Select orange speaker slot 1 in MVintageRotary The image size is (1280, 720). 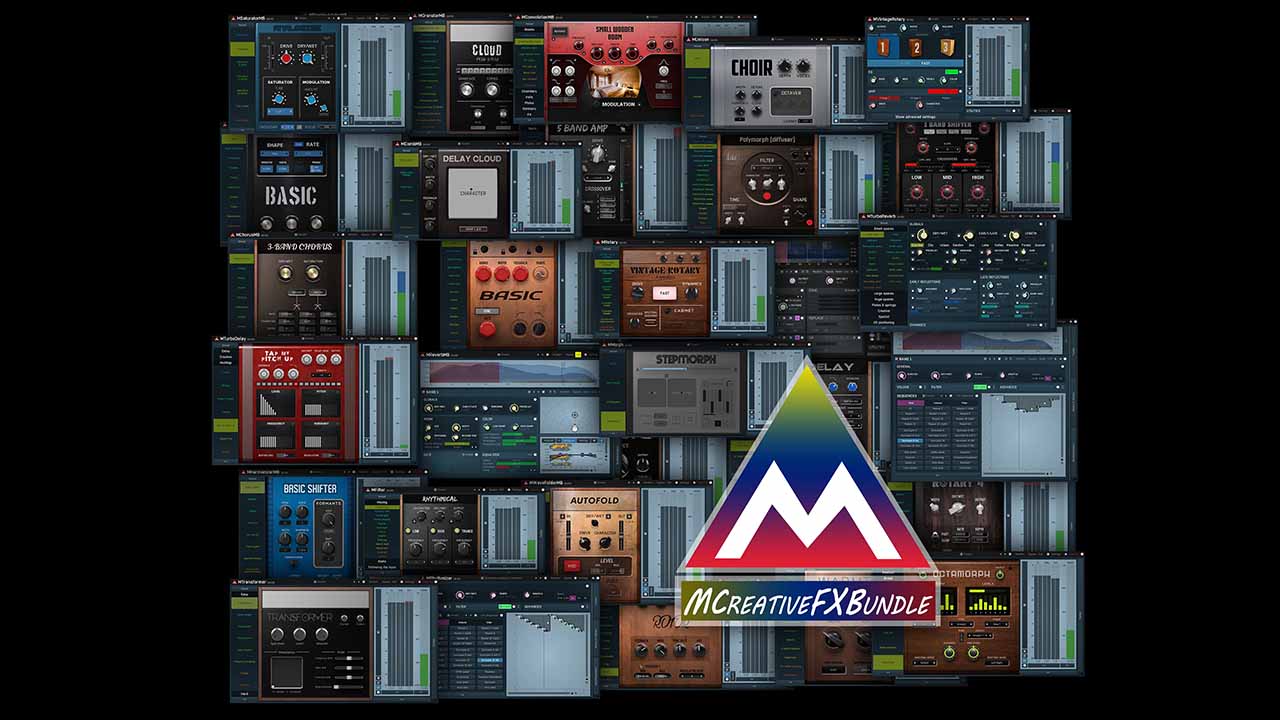coord(883,47)
